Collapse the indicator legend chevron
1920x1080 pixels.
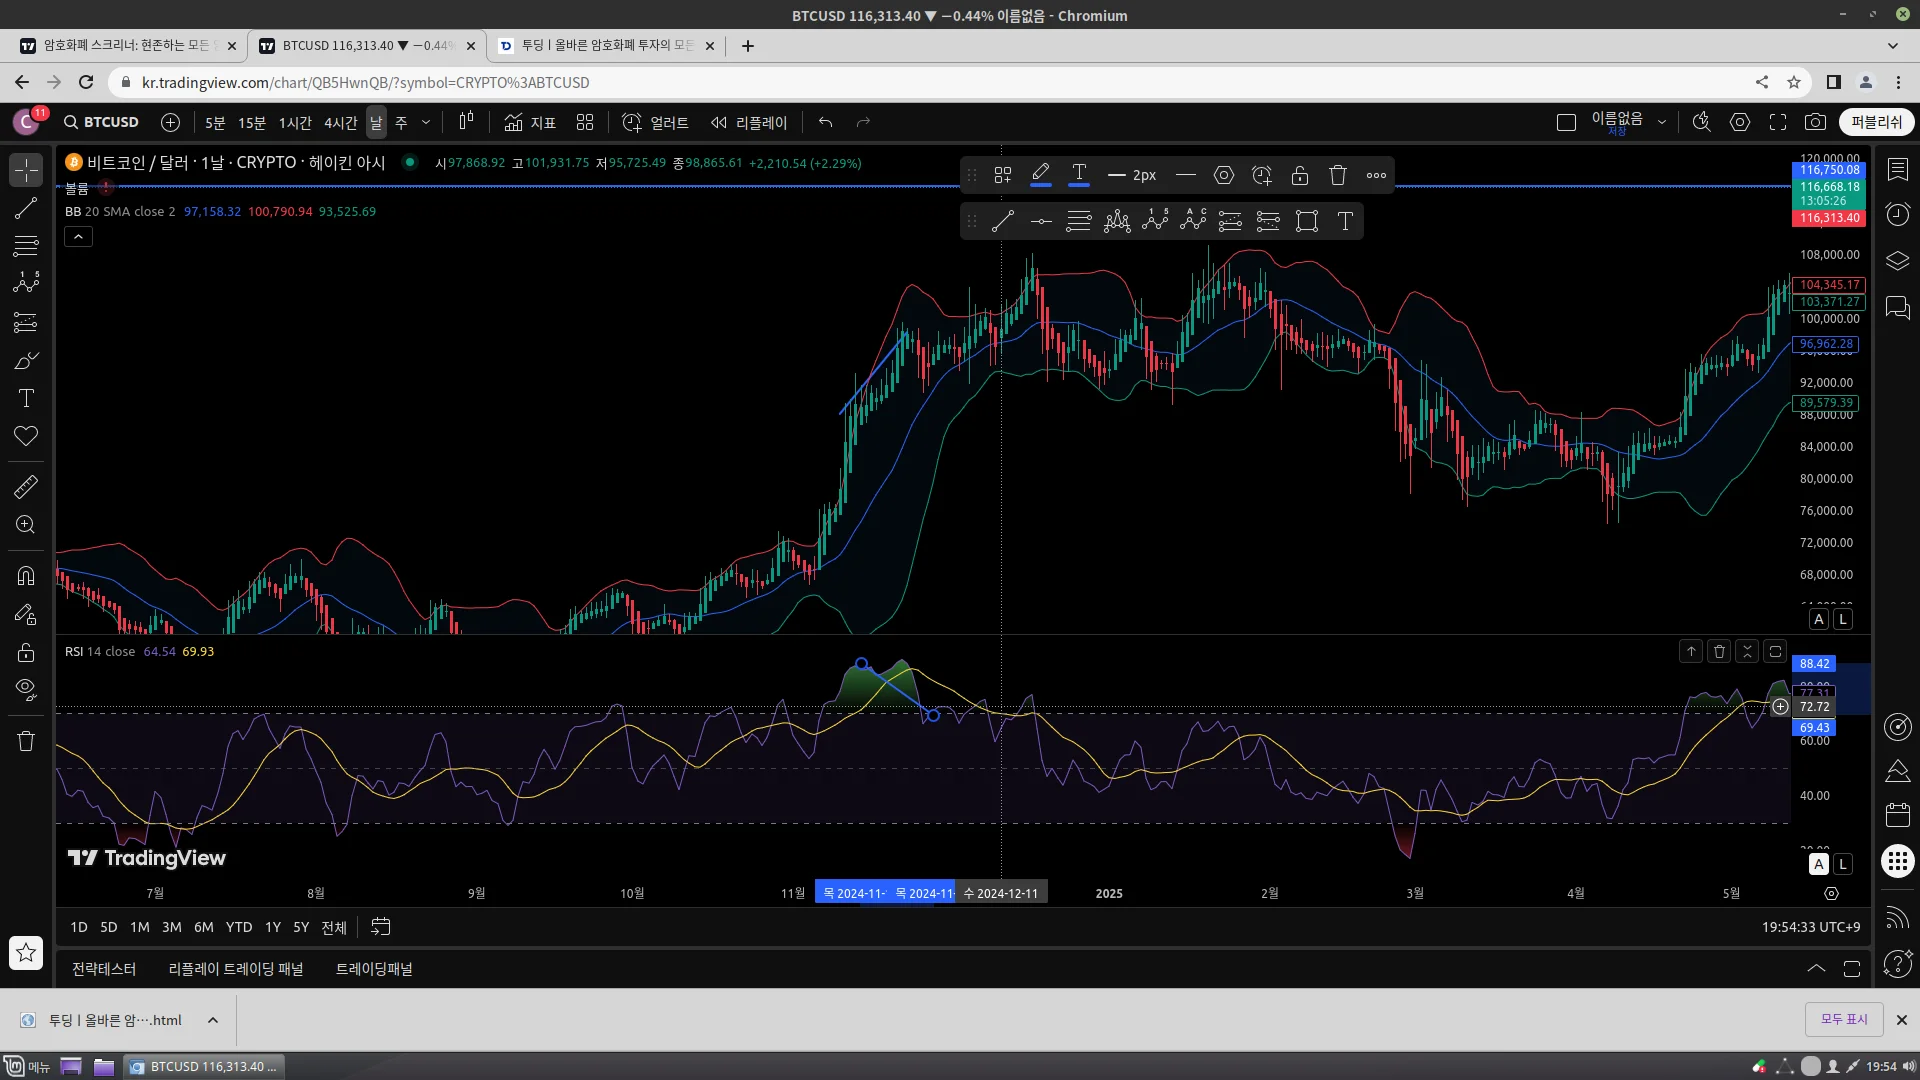click(79, 236)
